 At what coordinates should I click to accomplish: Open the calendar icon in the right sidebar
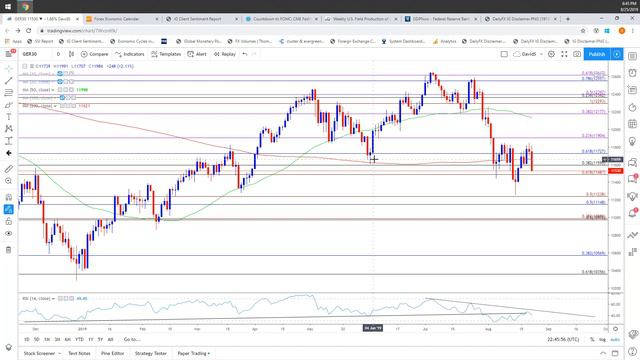(x=632, y=124)
